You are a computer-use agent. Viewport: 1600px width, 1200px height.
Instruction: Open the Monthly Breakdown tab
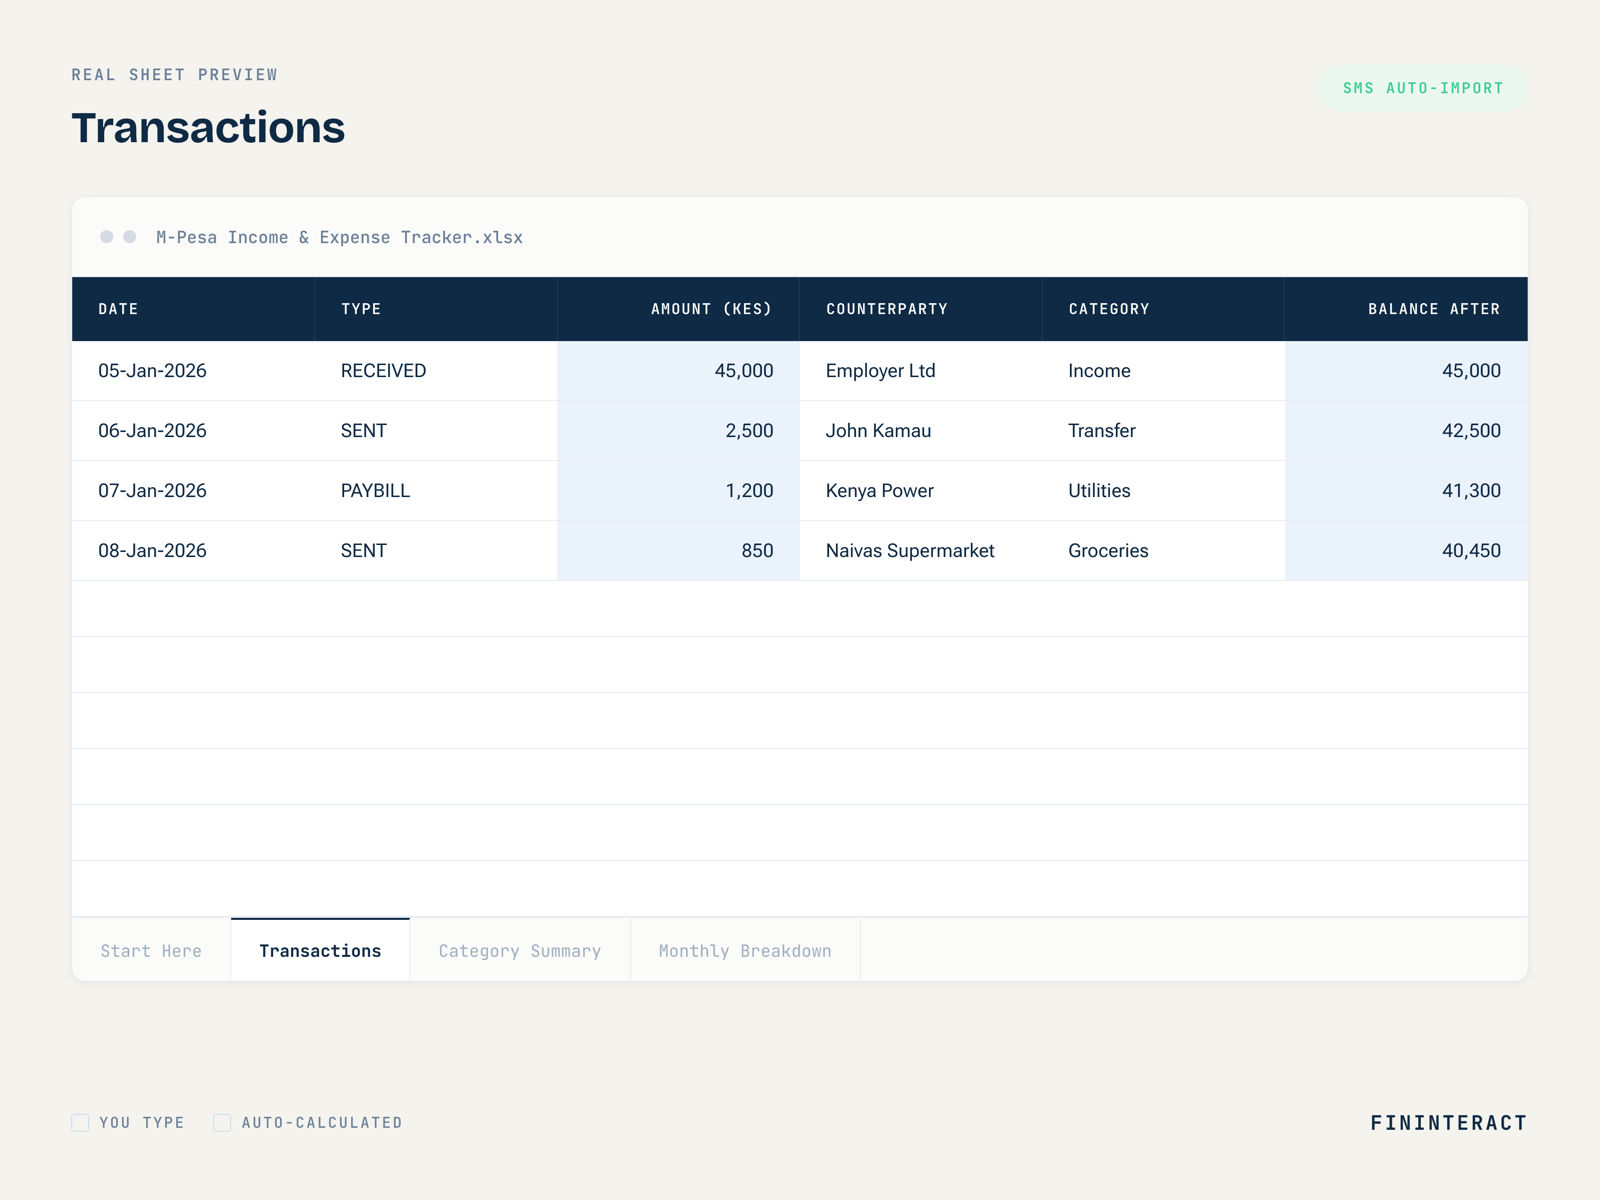point(745,950)
